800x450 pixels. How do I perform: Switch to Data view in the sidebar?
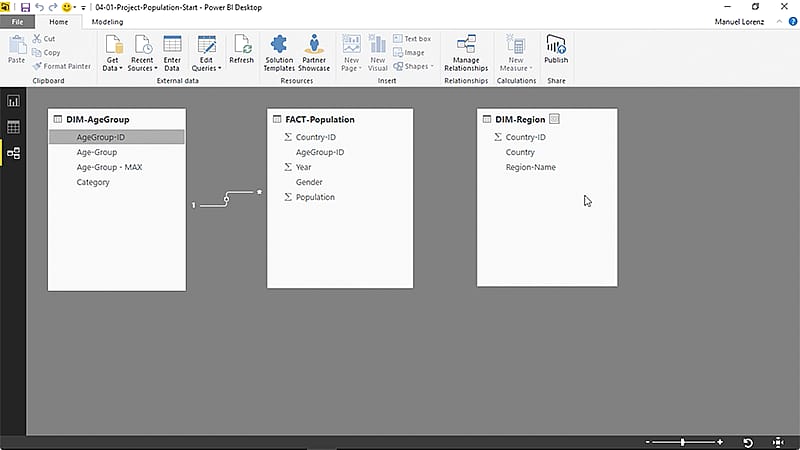pos(13,127)
